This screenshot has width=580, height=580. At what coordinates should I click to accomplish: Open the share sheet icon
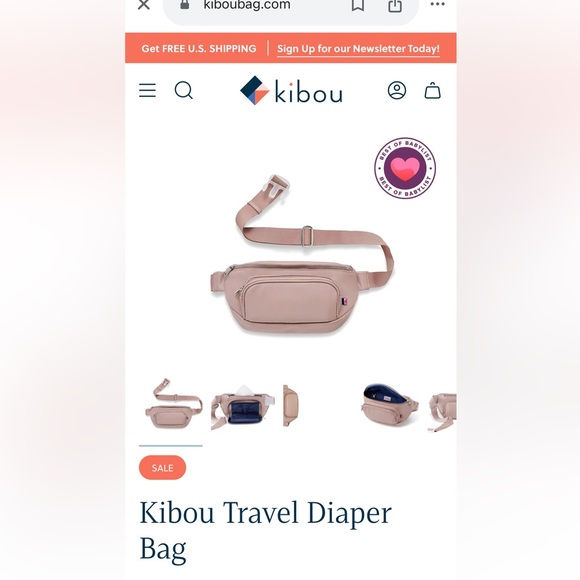pos(395,5)
